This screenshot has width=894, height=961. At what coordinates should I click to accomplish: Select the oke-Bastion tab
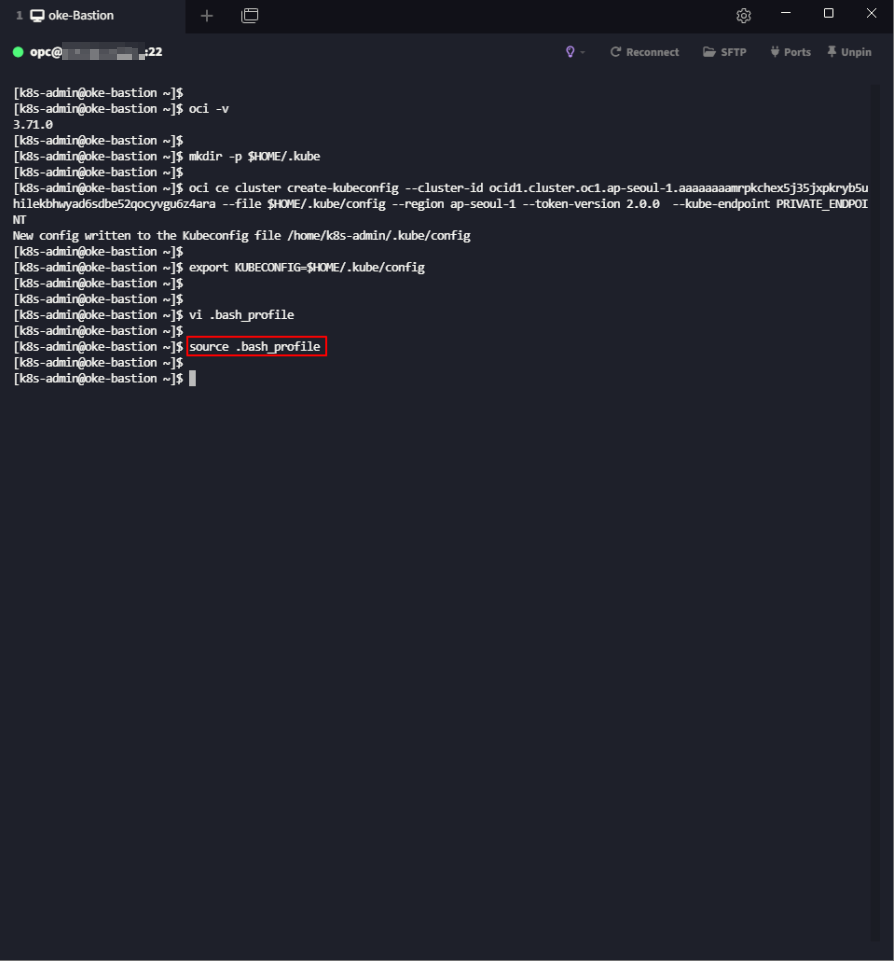80,16
